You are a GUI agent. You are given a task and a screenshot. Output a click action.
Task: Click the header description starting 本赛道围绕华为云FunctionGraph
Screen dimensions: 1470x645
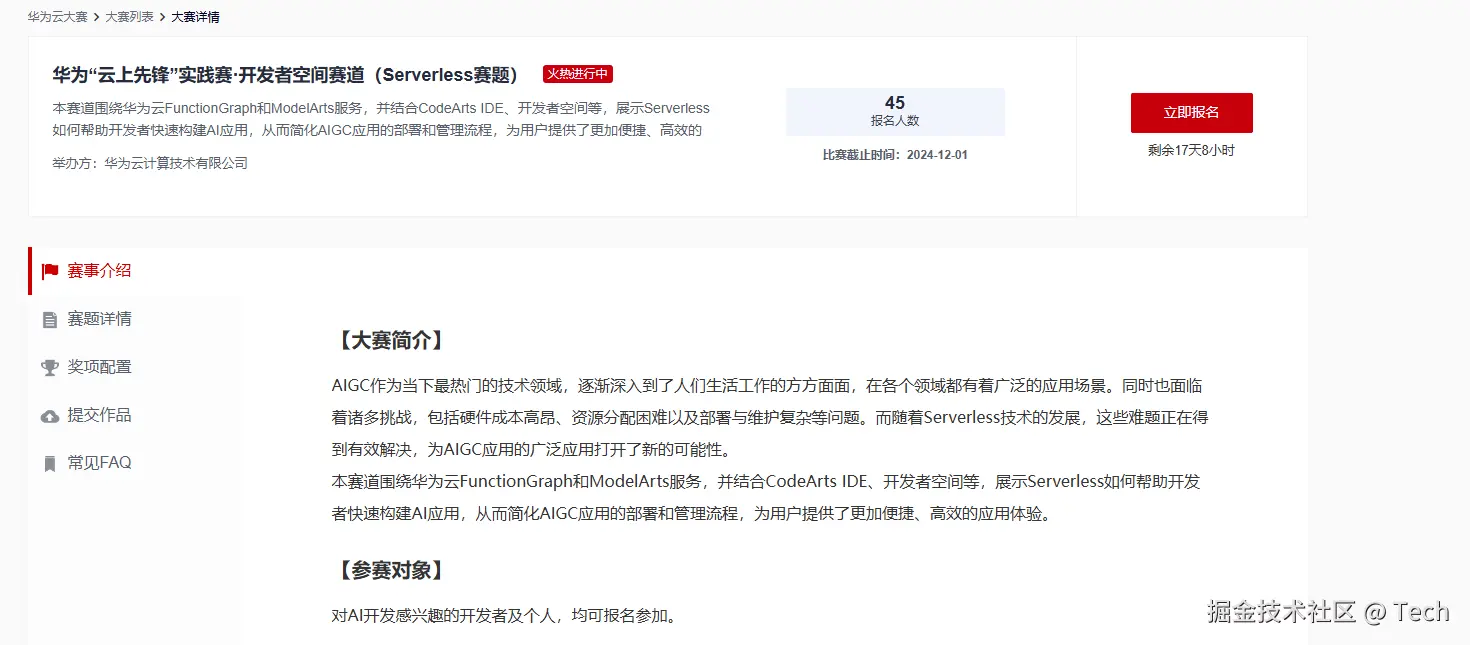click(381, 119)
